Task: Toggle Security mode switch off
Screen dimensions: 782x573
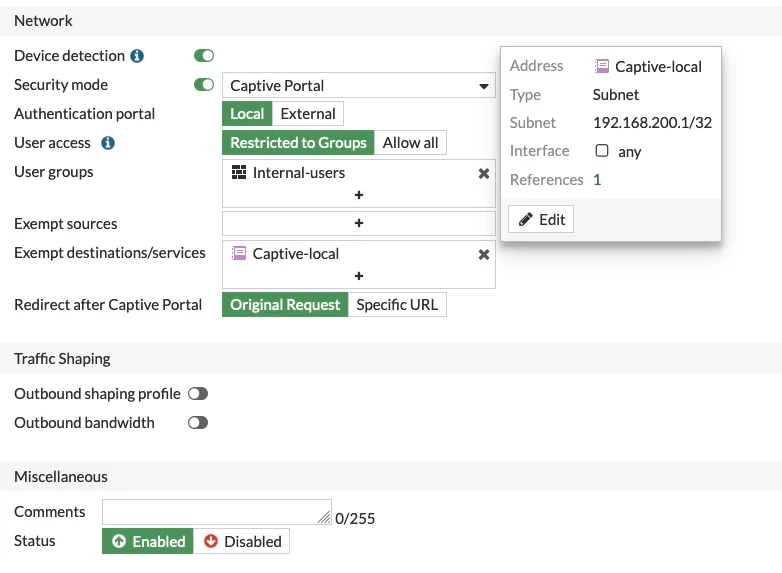Action: [x=204, y=85]
